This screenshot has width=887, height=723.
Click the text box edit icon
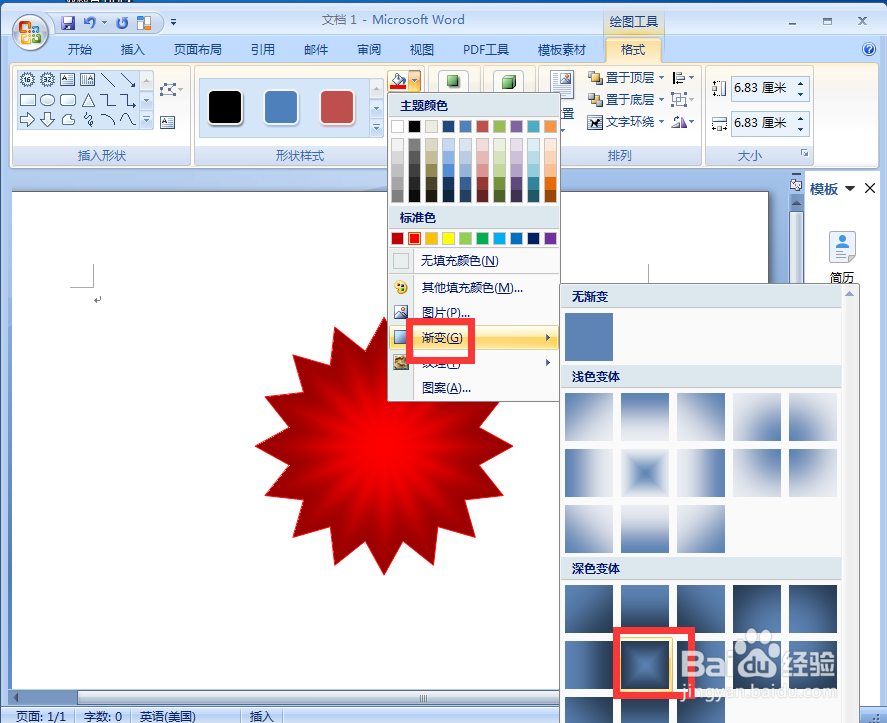tap(167, 122)
